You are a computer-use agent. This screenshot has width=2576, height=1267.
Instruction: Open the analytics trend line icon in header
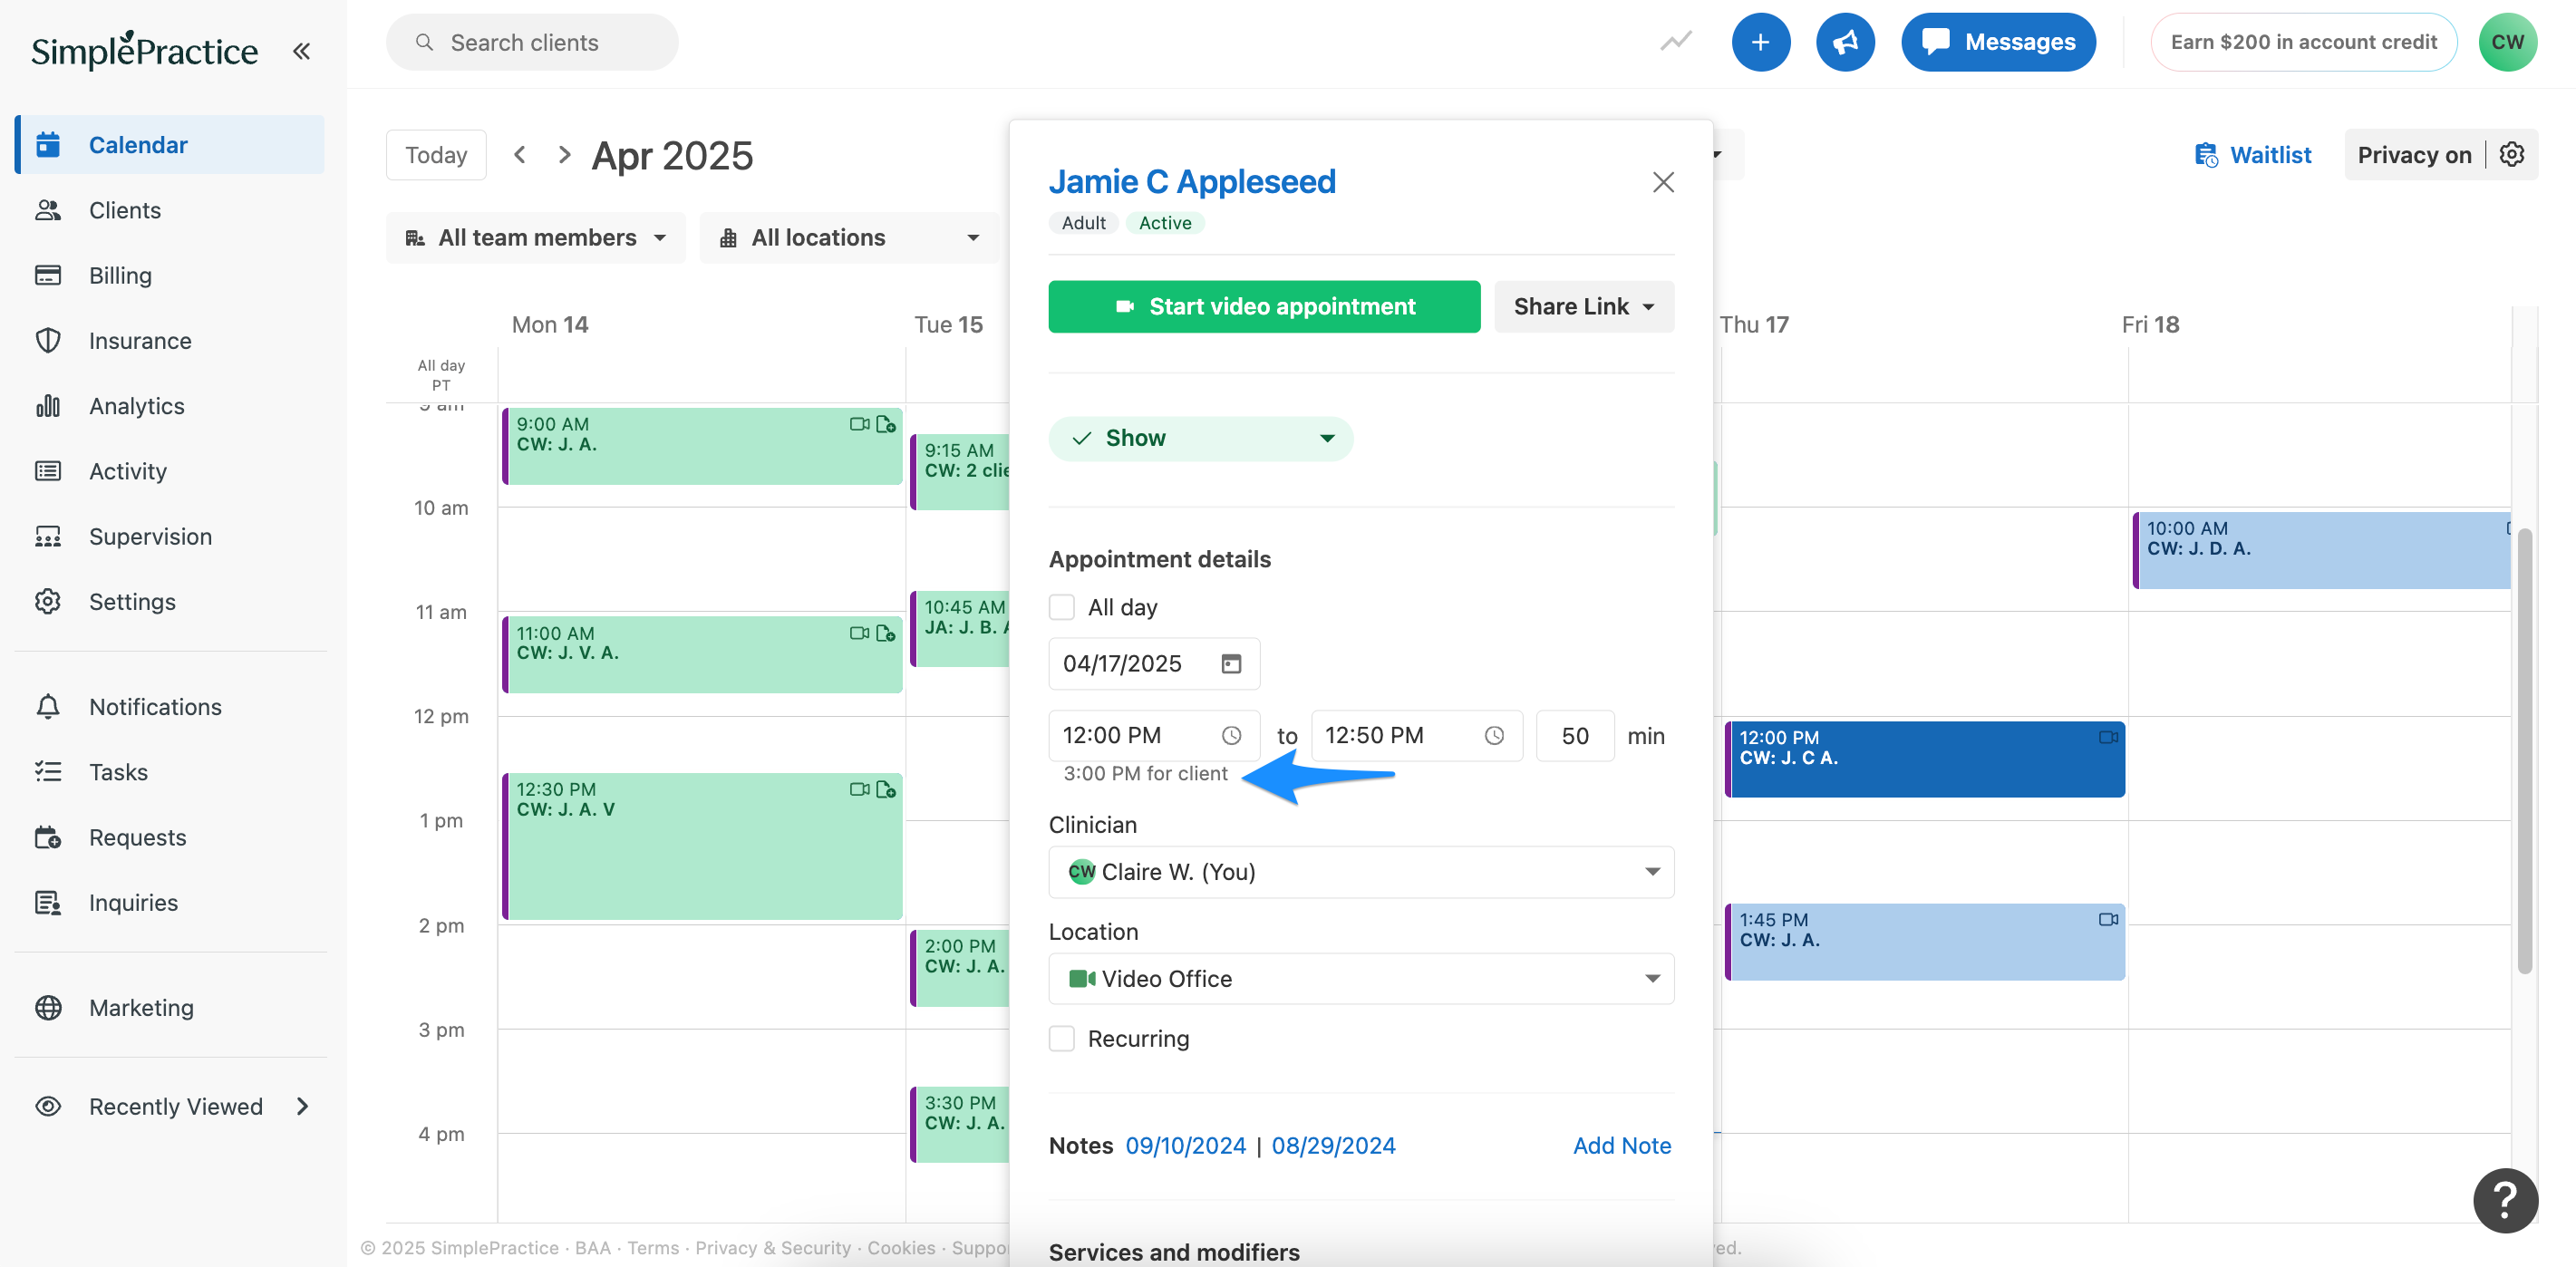(x=1676, y=41)
